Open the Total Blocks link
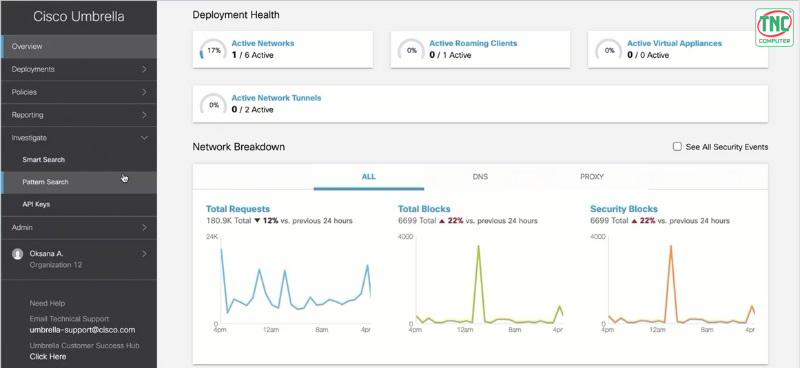Image resolution: width=800 pixels, height=368 pixels. click(424, 209)
